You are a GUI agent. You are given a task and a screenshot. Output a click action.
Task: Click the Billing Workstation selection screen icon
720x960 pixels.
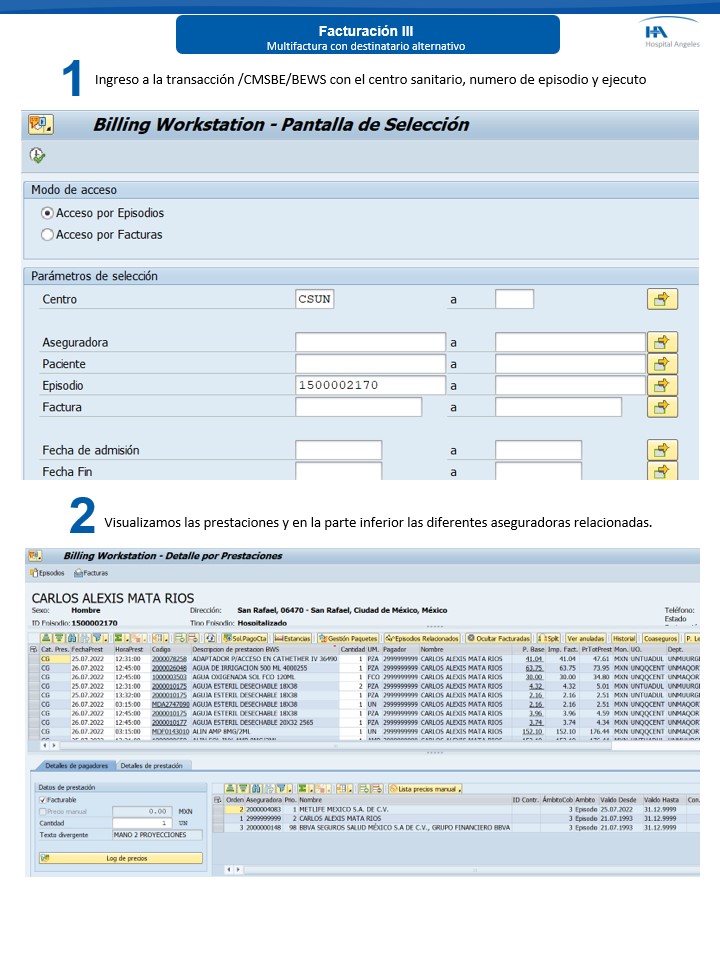pyautogui.click(x=41, y=125)
